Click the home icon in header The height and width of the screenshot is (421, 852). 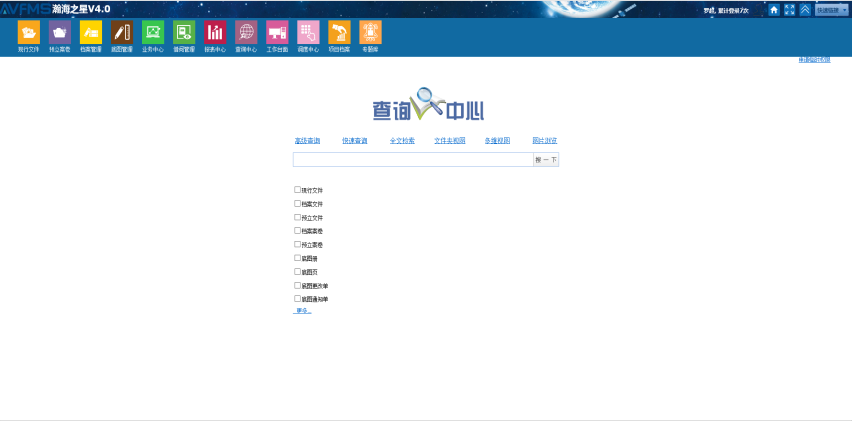tap(774, 10)
